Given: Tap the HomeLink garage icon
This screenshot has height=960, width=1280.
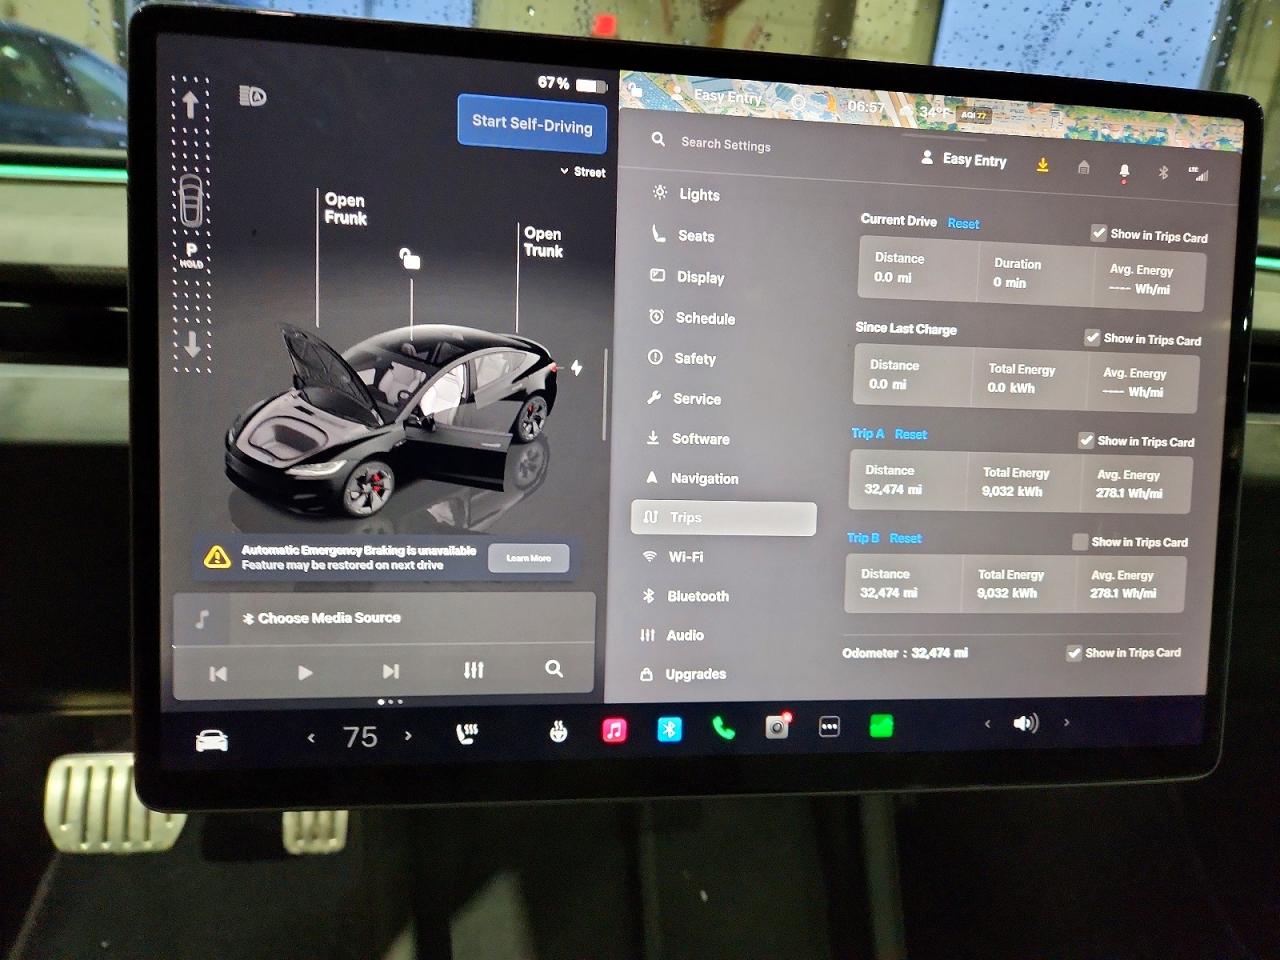Looking at the screenshot, I should 1083,168.
